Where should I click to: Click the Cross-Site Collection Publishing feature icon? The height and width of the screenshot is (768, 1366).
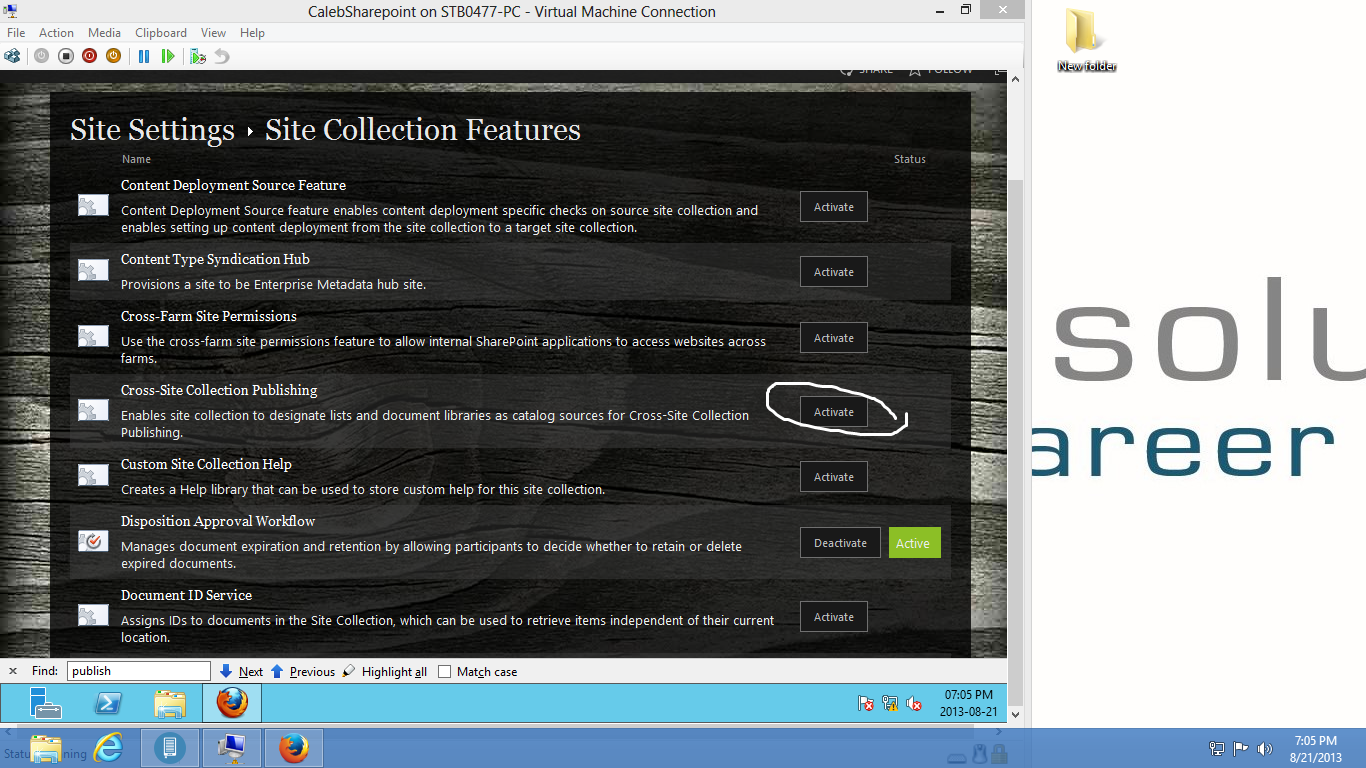(93, 411)
